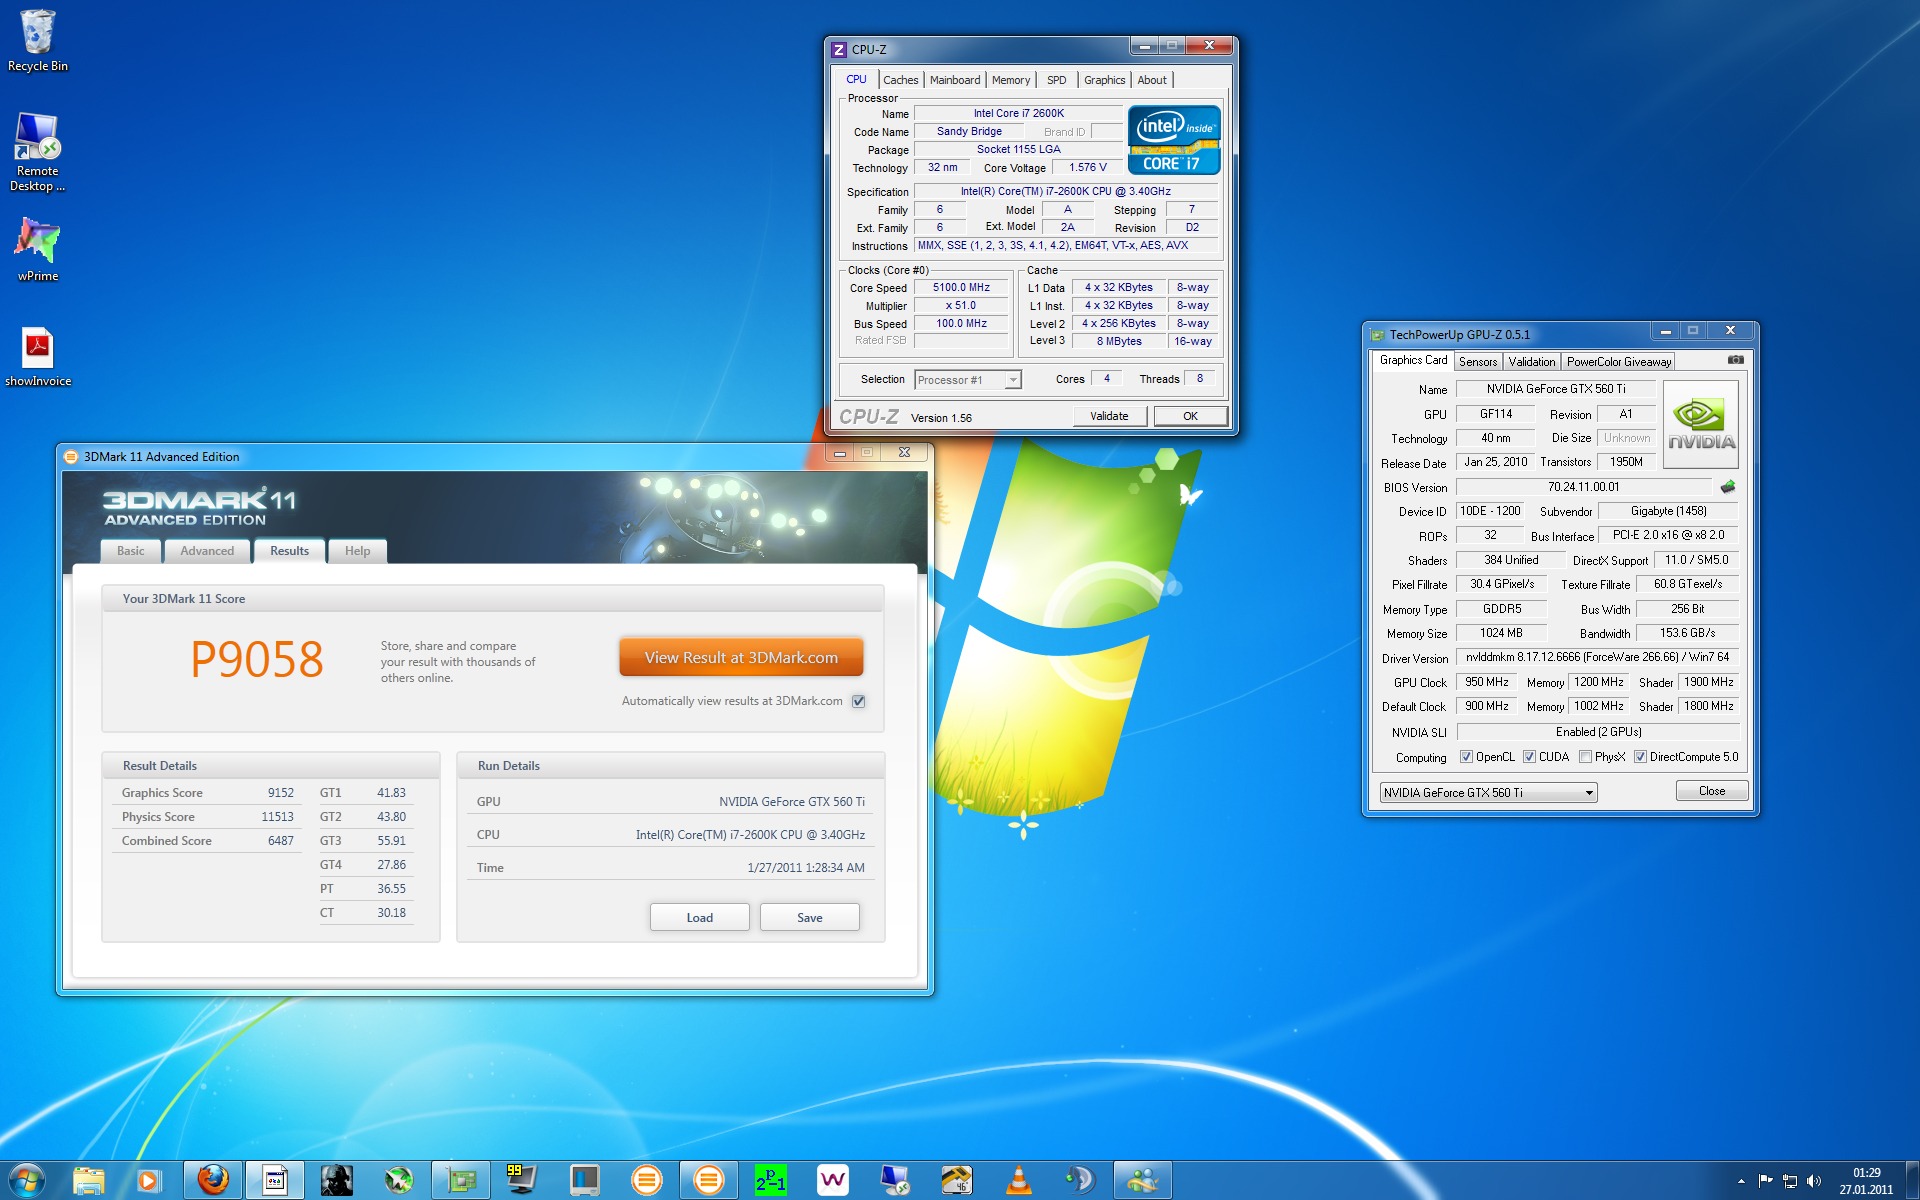Switch to Memory tab in CPU-Z

tap(1011, 80)
